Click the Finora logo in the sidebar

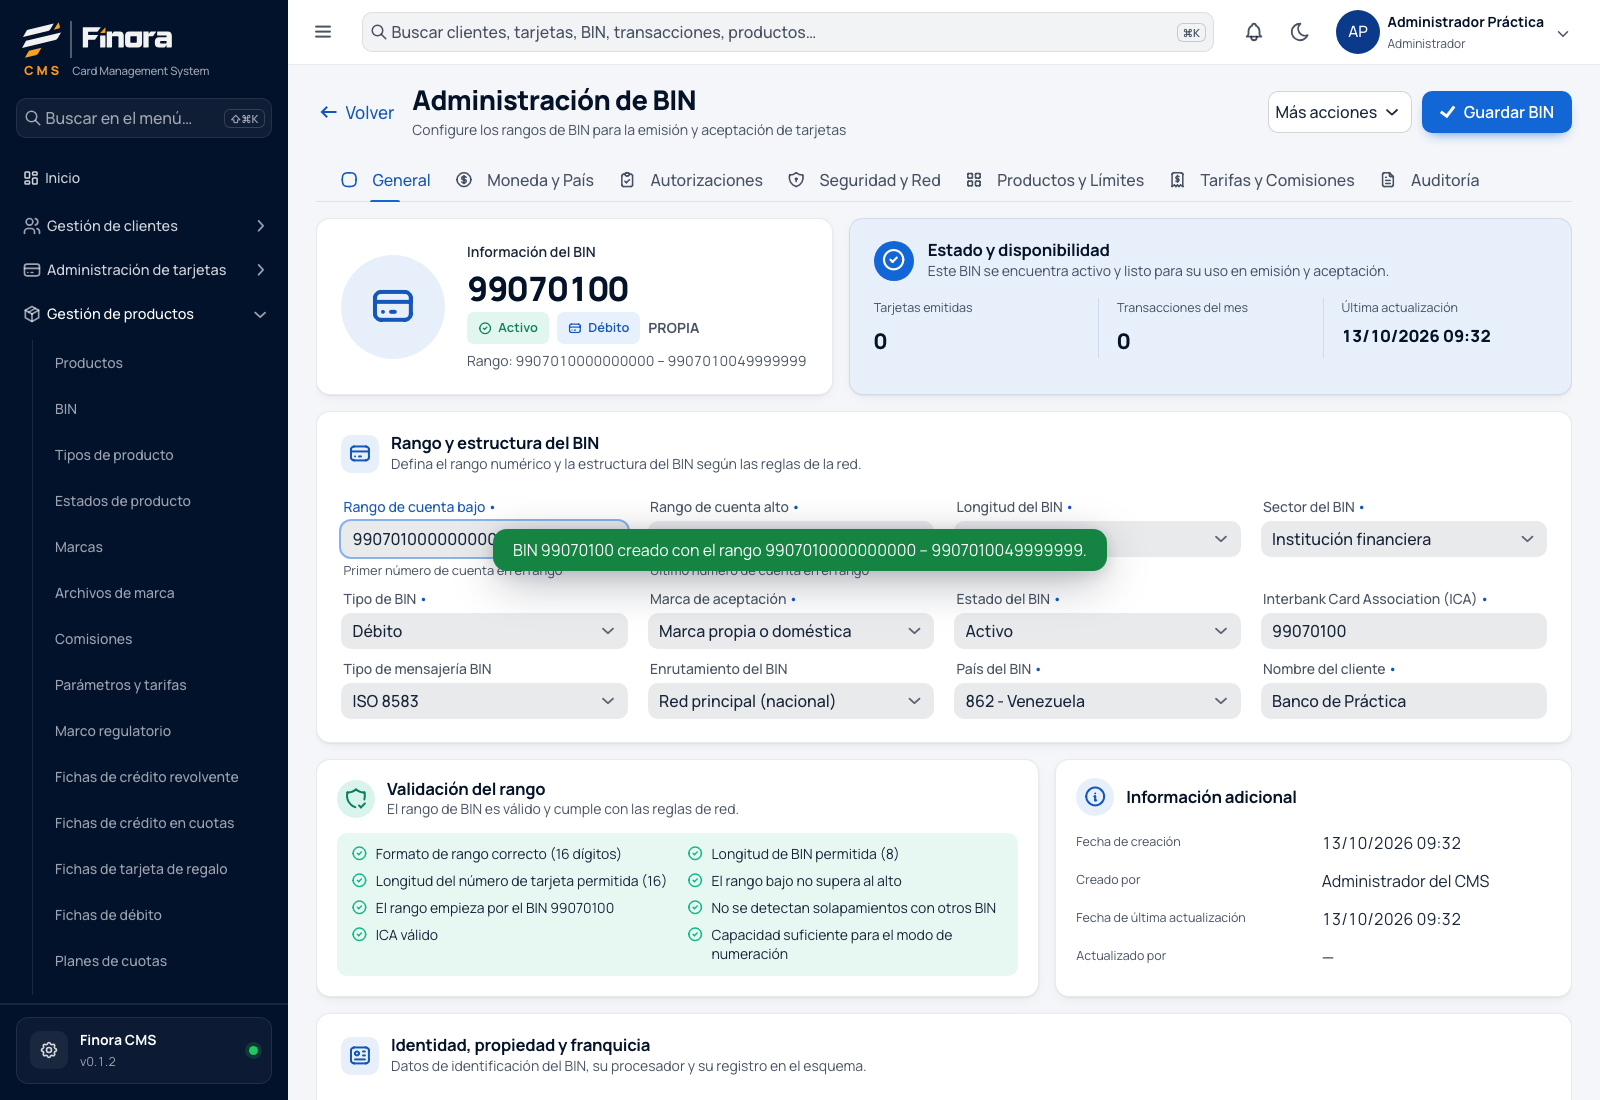pos(98,40)
